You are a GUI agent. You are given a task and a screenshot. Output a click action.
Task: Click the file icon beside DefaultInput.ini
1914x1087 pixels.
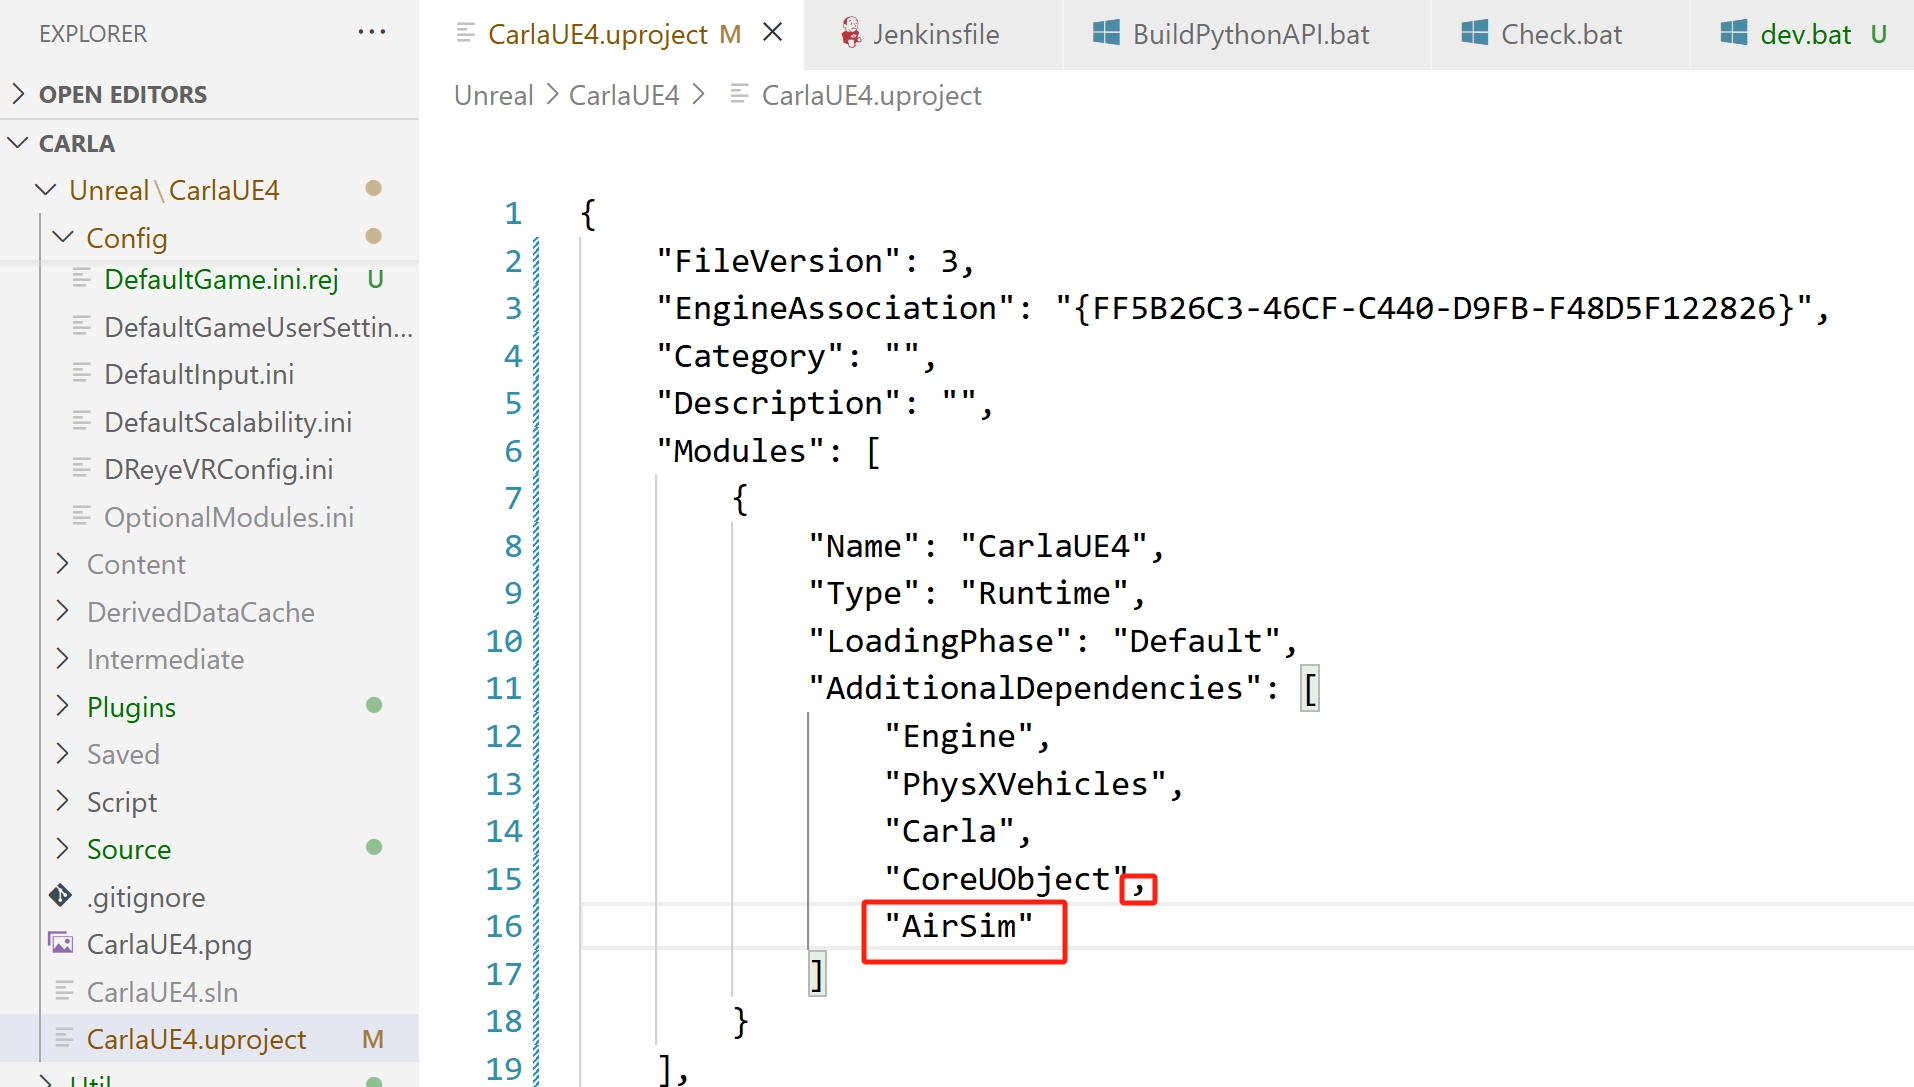pyautogui.click(x=82, y=374)
